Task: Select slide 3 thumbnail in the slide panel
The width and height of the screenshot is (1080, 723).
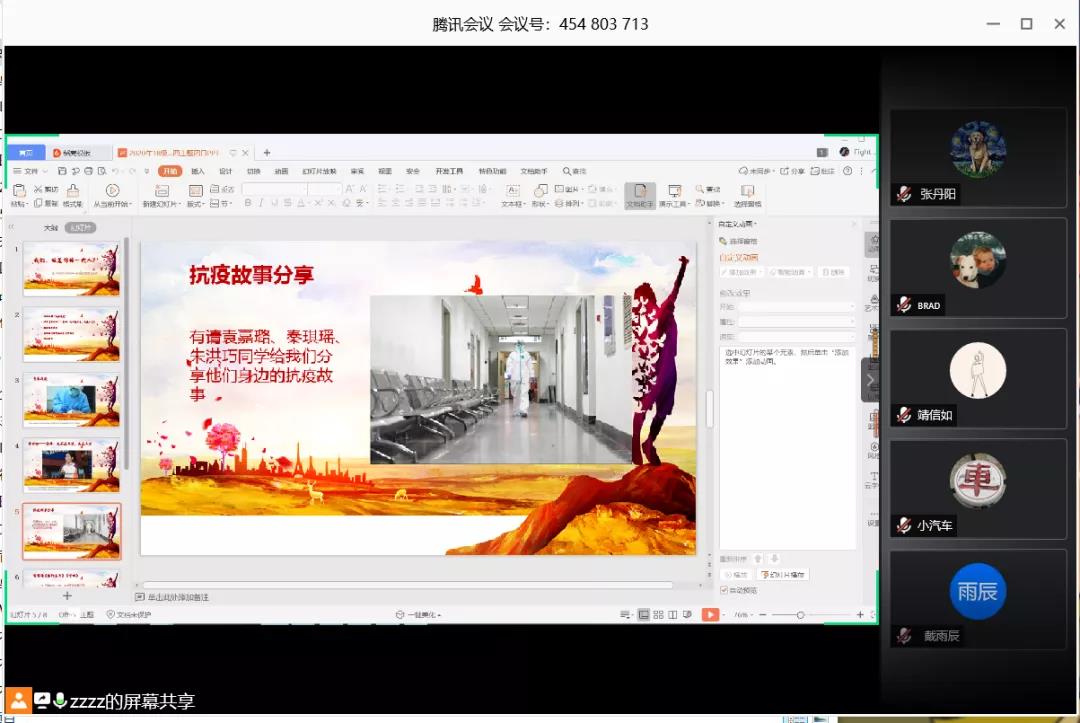Action: [x=71, y=400]
